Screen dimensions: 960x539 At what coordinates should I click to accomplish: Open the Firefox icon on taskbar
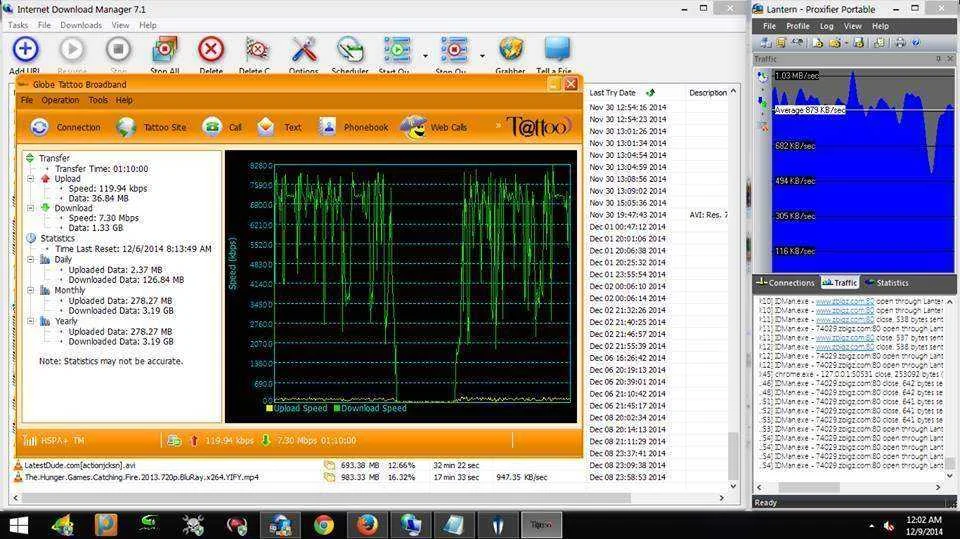[x=367, y=525]
